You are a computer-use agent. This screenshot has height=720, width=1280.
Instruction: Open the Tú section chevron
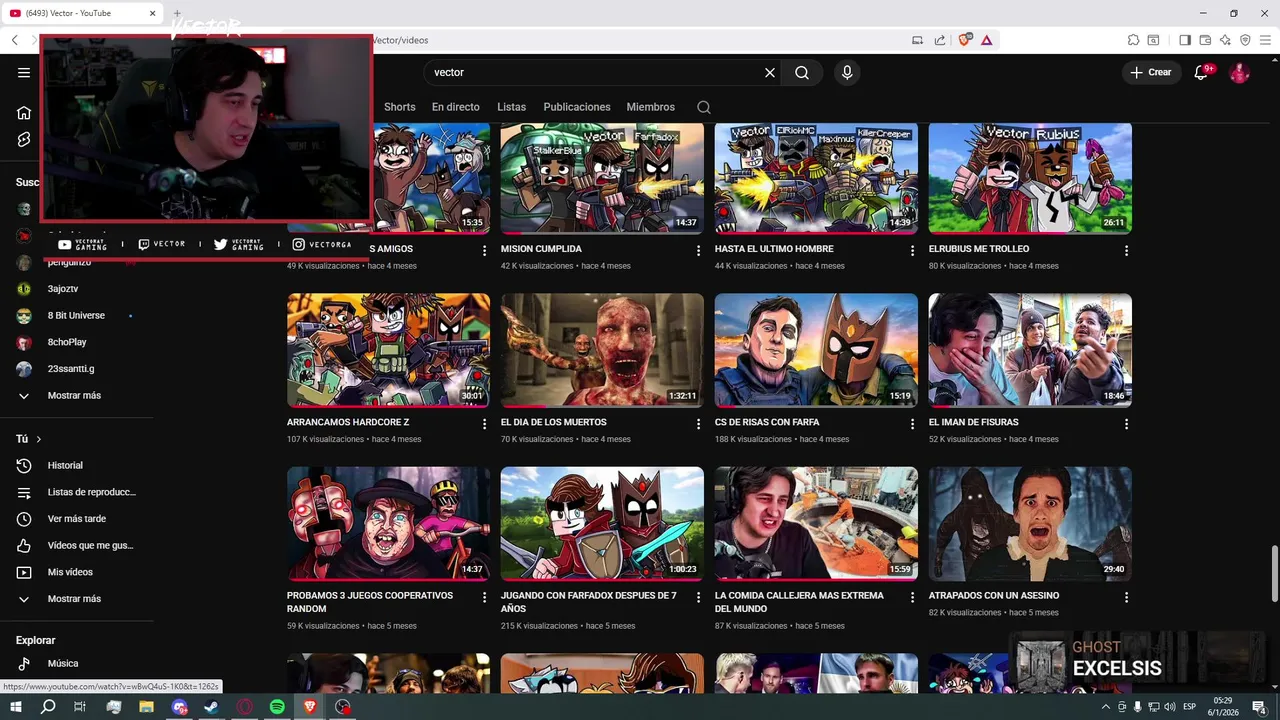(x=39, y=439)
